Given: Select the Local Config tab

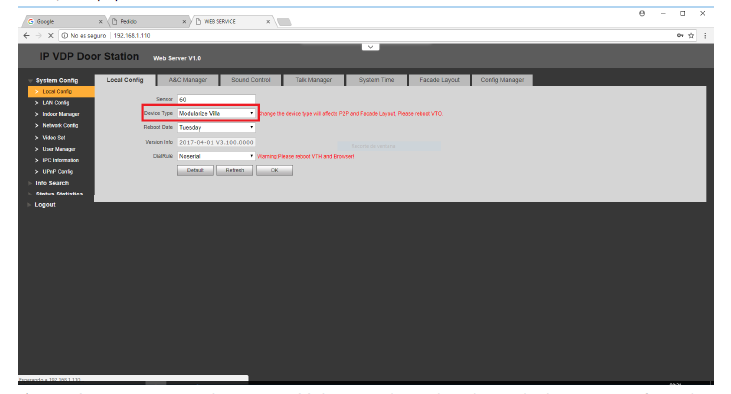Looking at the screenshot, I should (125, 80).
